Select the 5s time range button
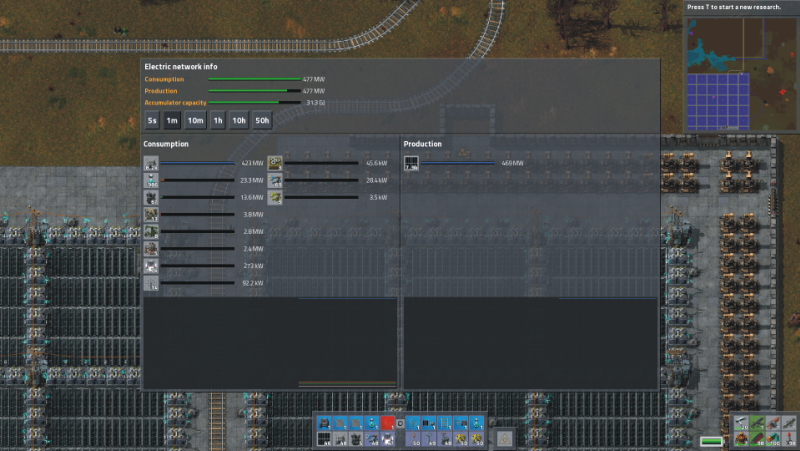The height and width of the screenshot is (451, 800). point(152,120)
